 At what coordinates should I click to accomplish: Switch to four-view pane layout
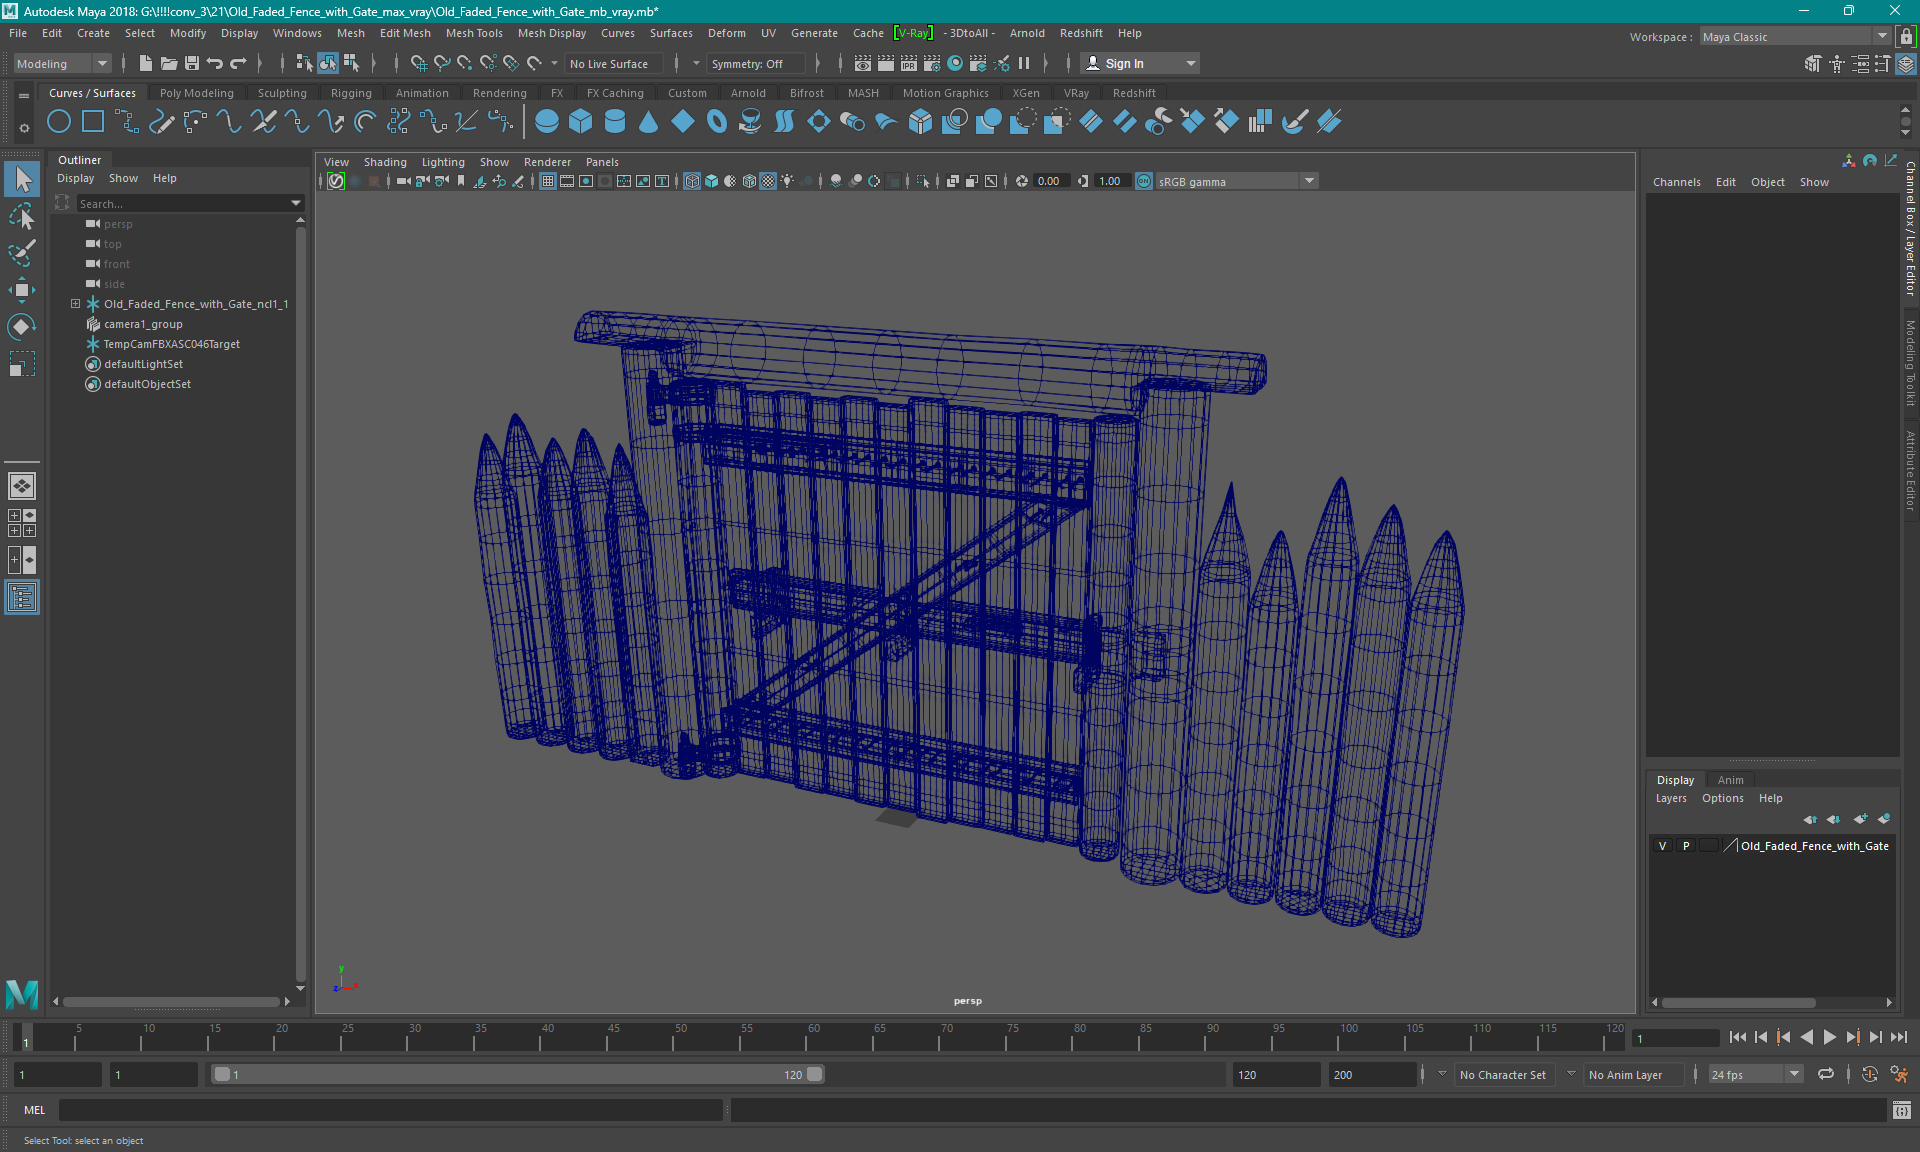pyautogui.click(x=22, y=523)
